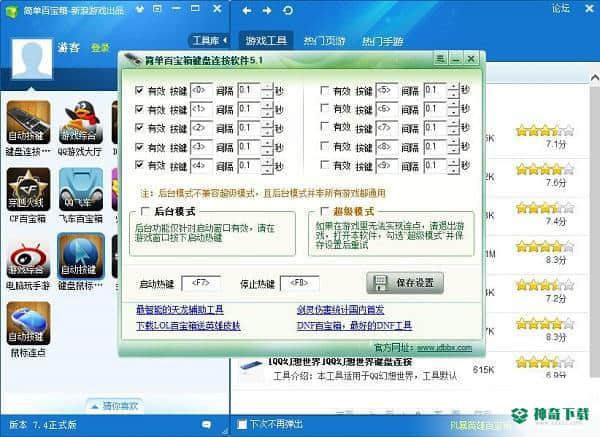Screen dimensions: 600x437
Task: Click the star rating showing 7.4分
Action: click(x=545, y=208)
